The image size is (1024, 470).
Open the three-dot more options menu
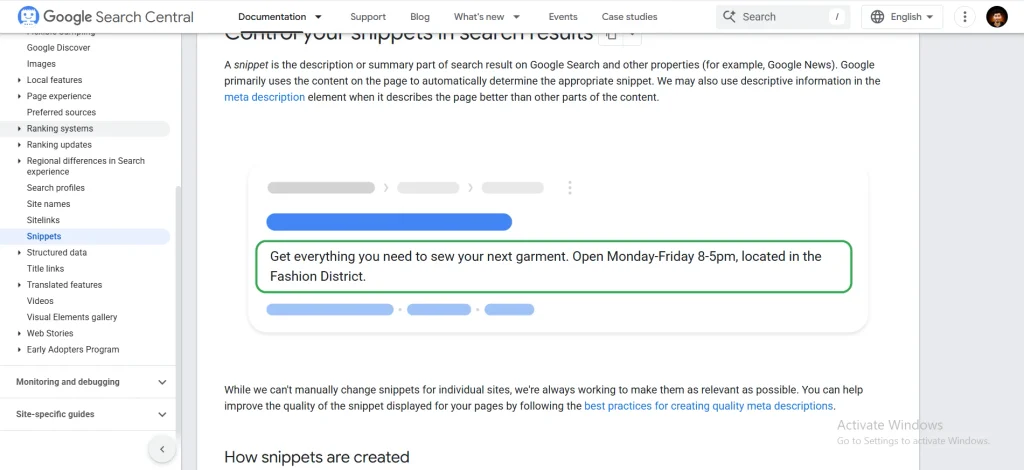click(964, 17)
